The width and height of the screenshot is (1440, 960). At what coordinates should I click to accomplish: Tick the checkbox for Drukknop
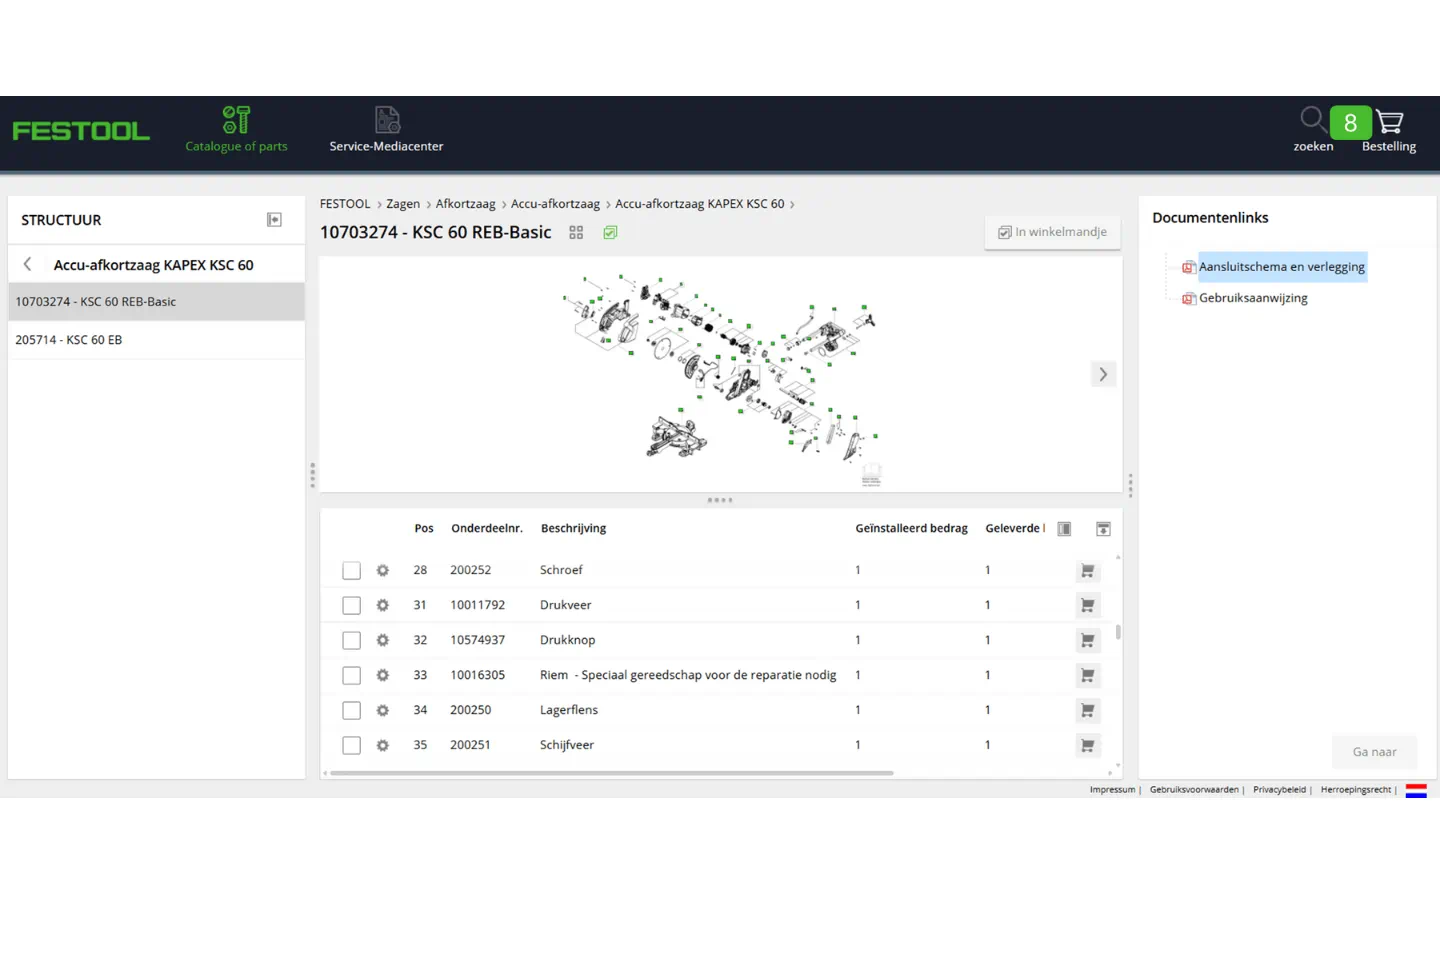coord(351,640)
